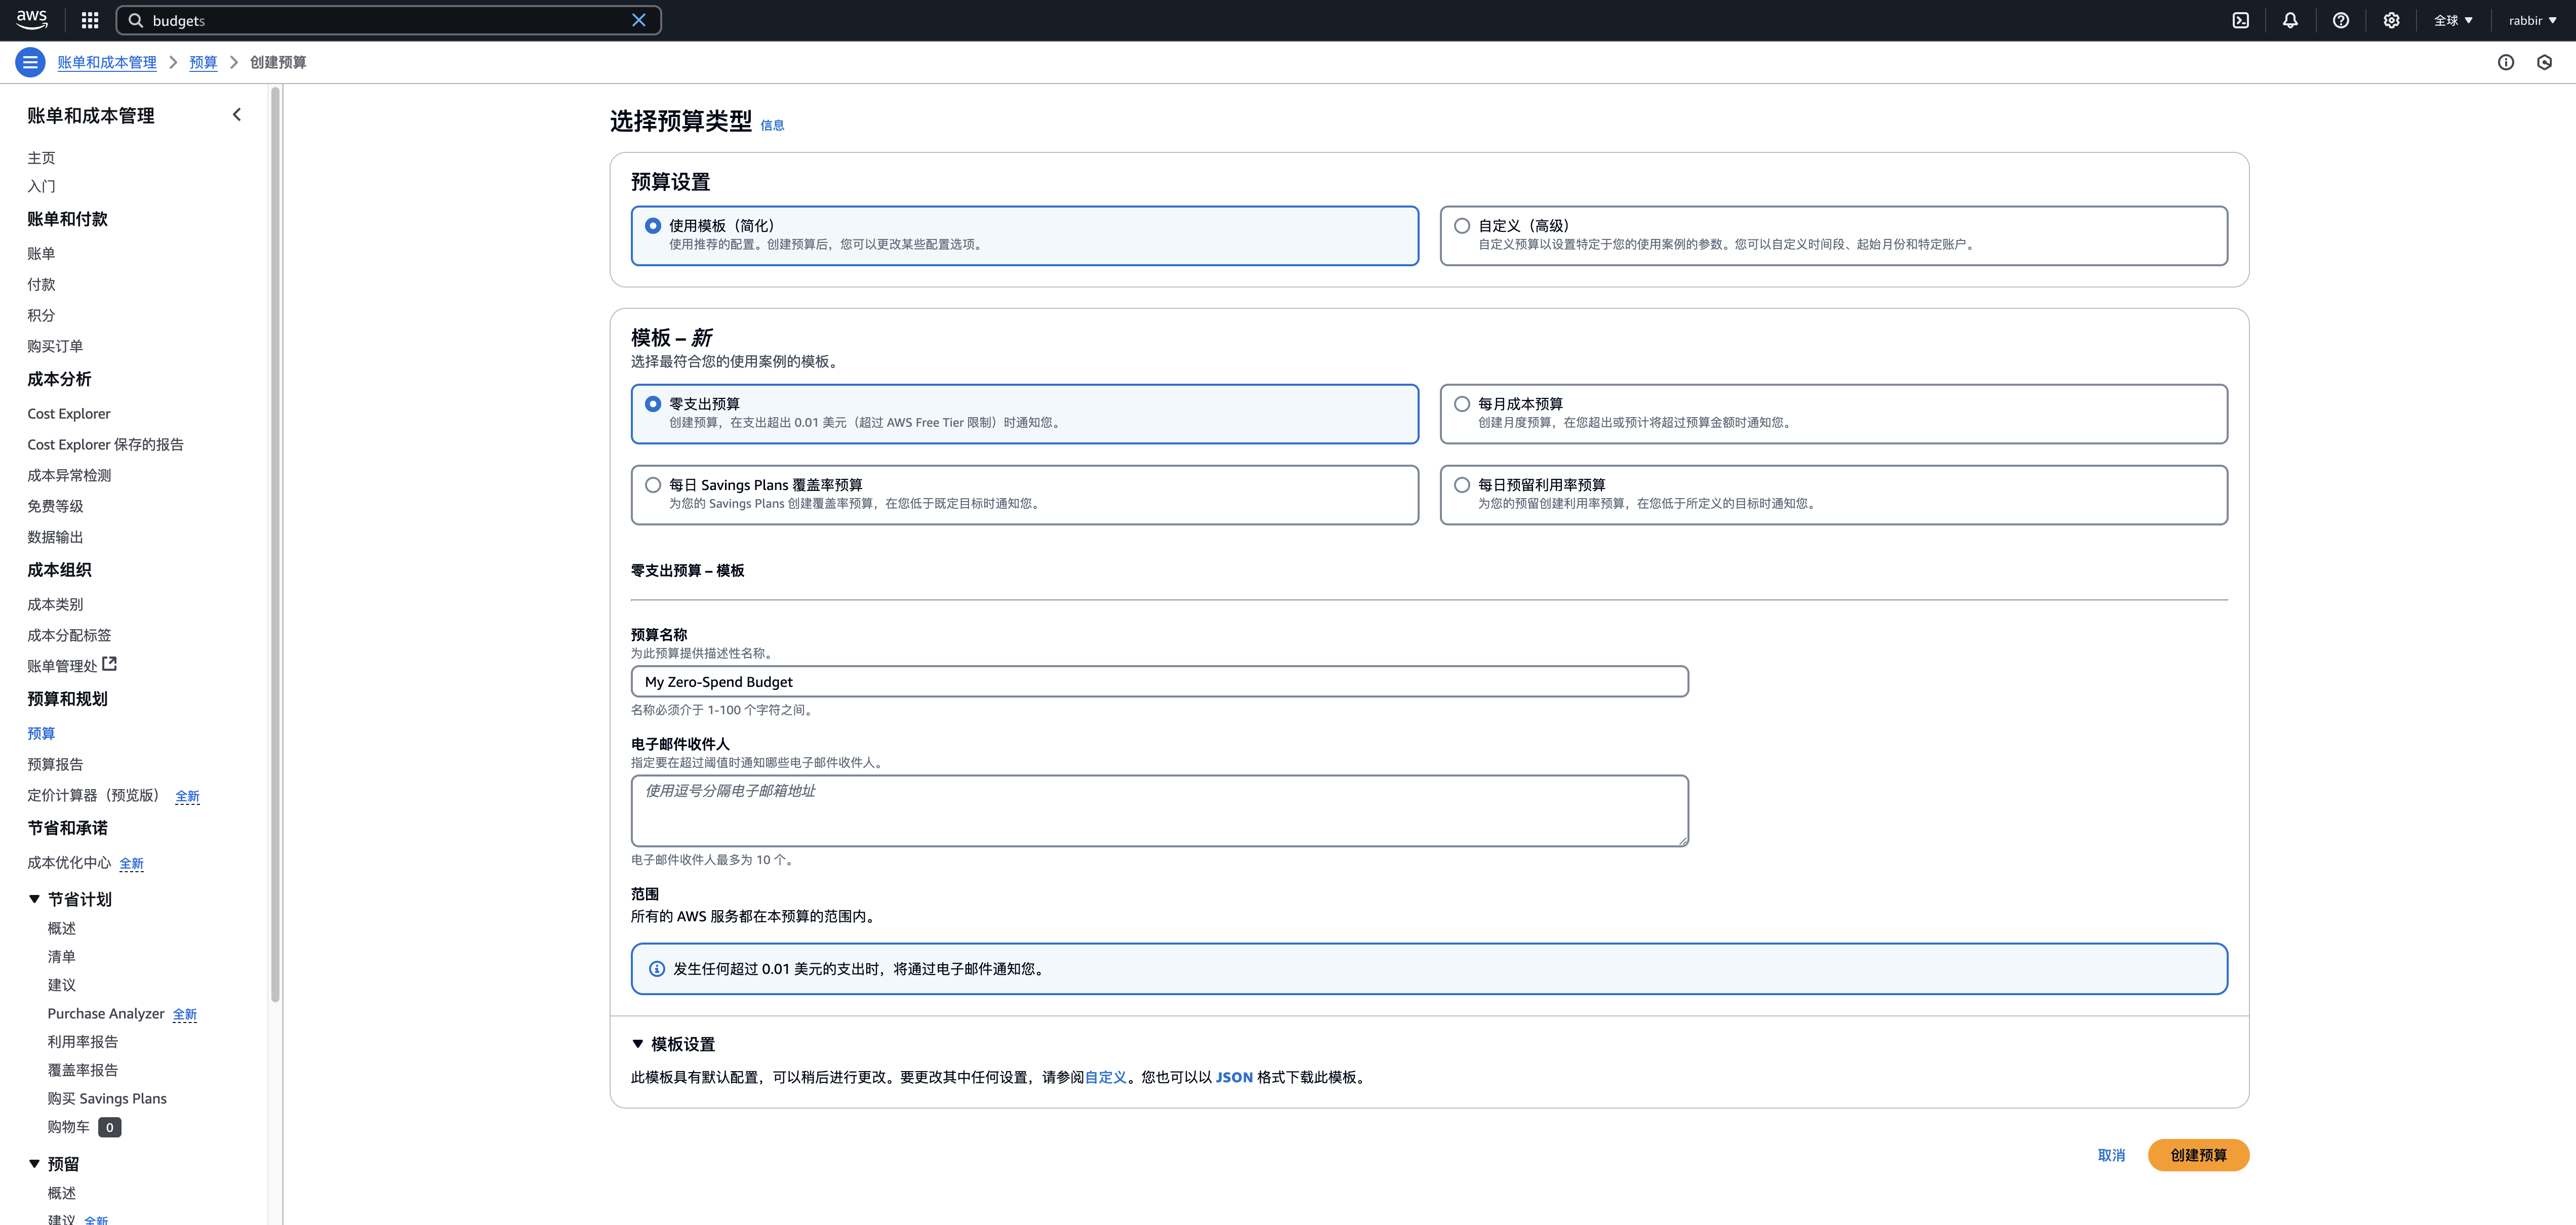Image resolution: width=2576 pixels, height=1225 pixels.
Task: Open 定价计算器（预览版）in the sidebar
Action: click(x=93, y=795)
